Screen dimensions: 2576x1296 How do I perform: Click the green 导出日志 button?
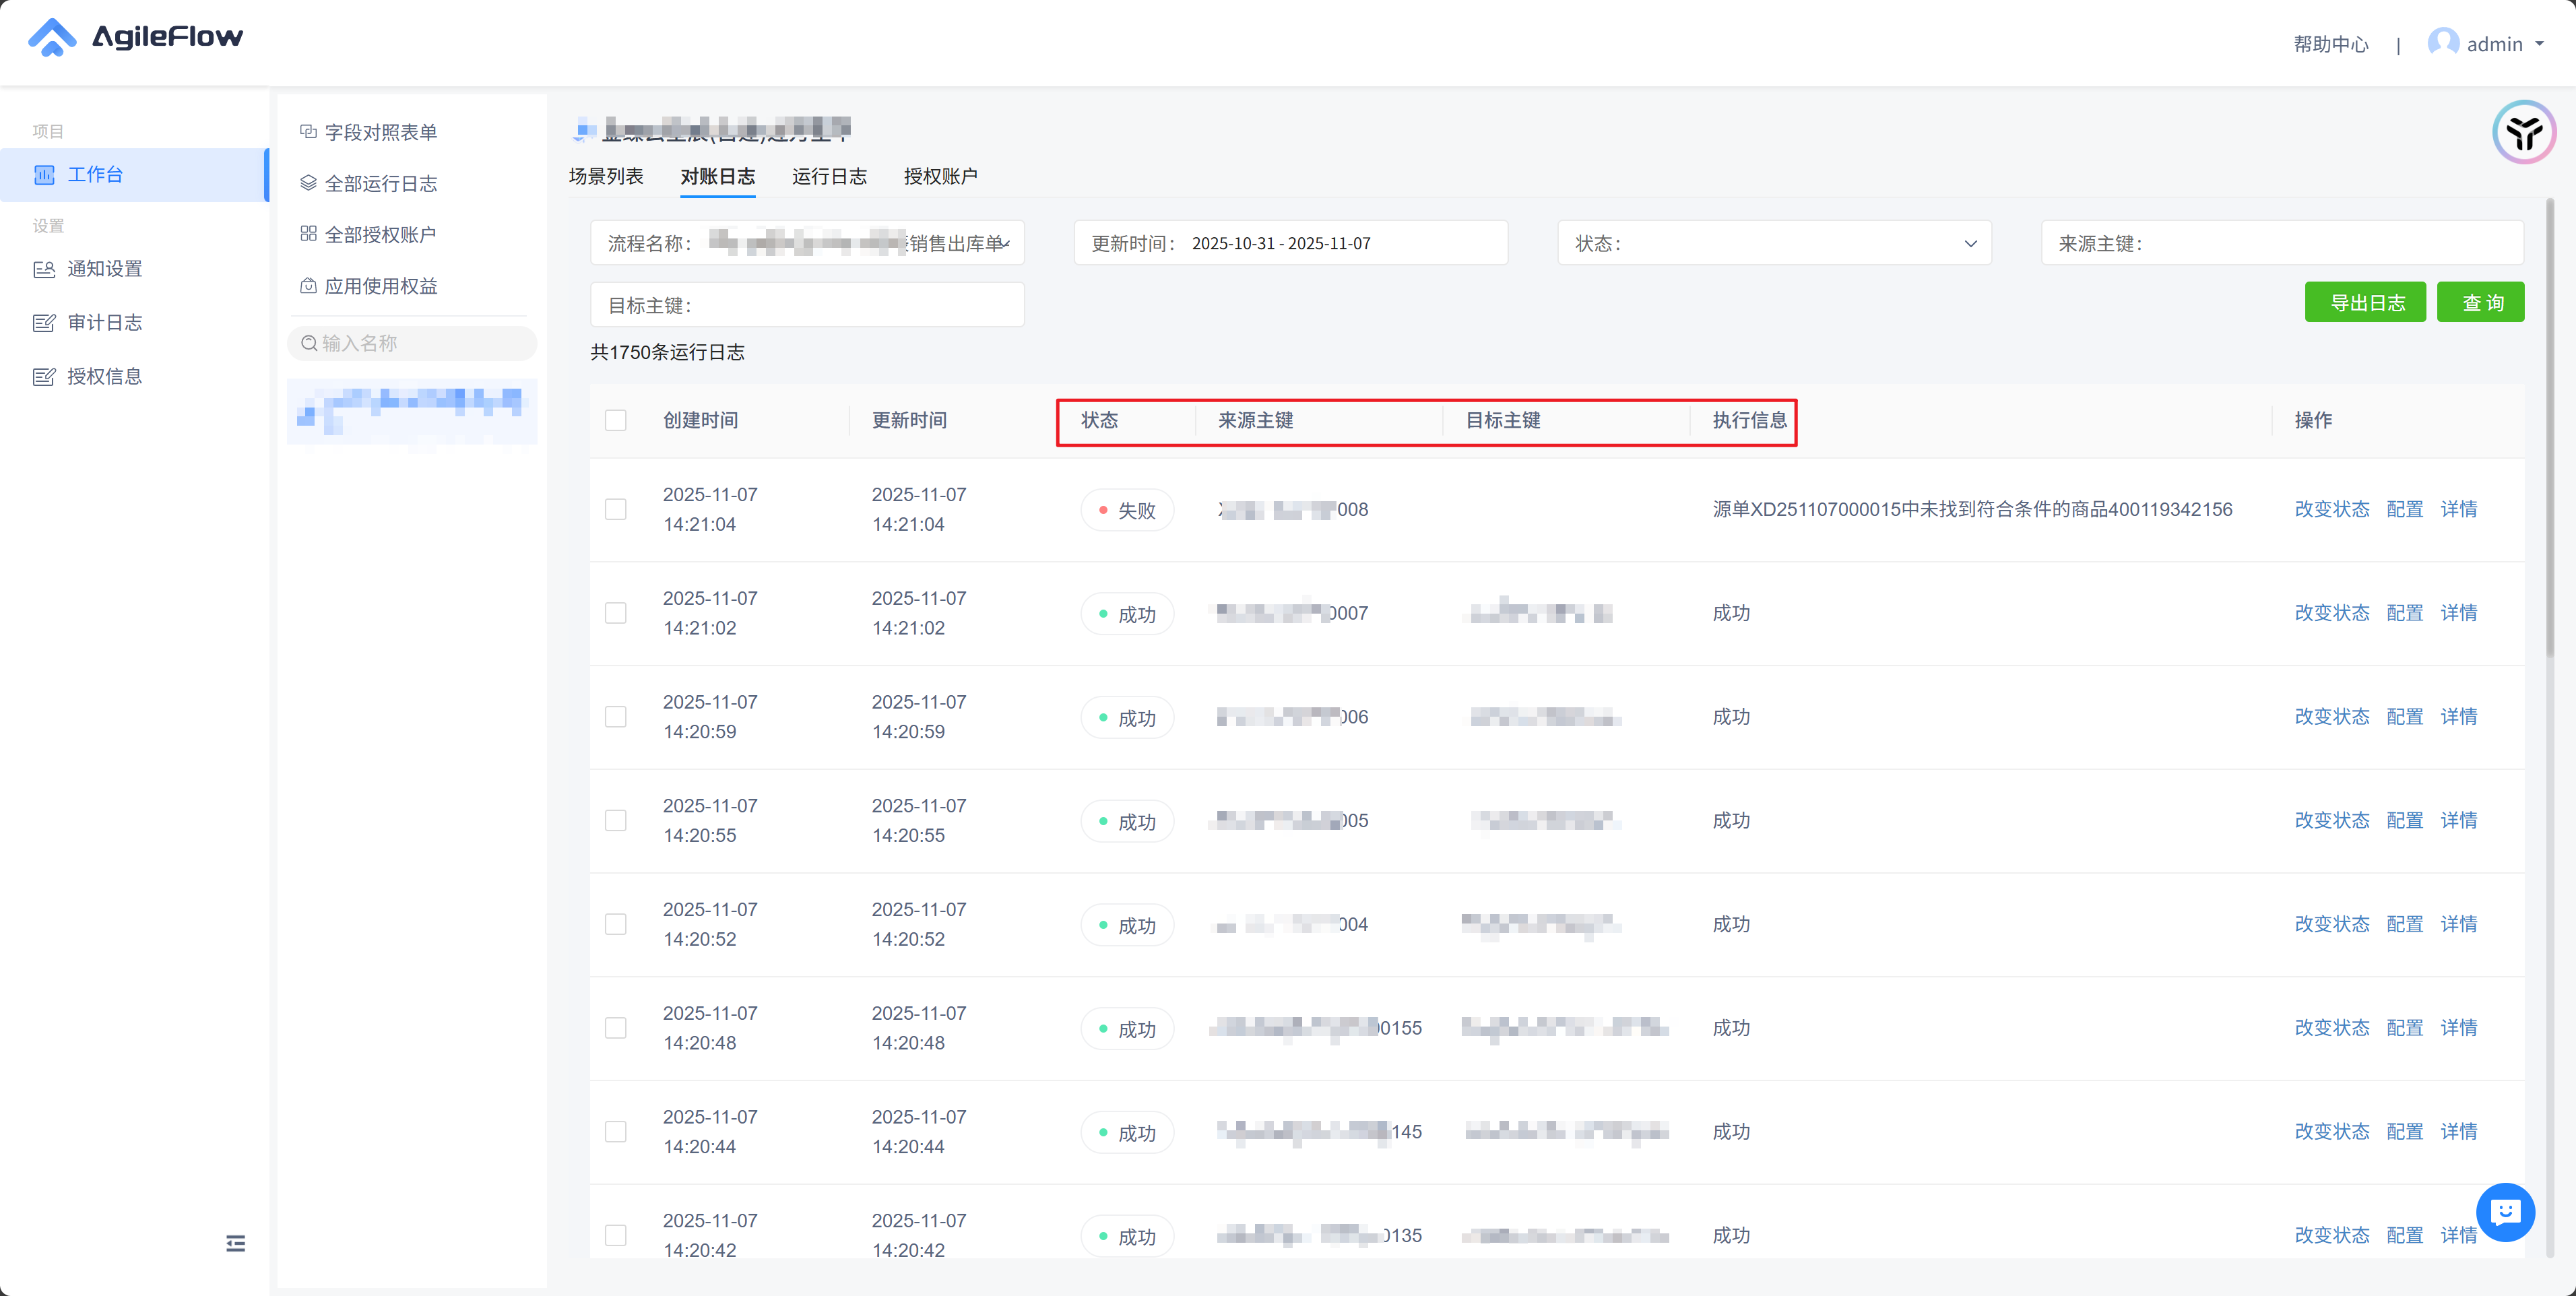pyautogui.click(x=2365, y=302)
